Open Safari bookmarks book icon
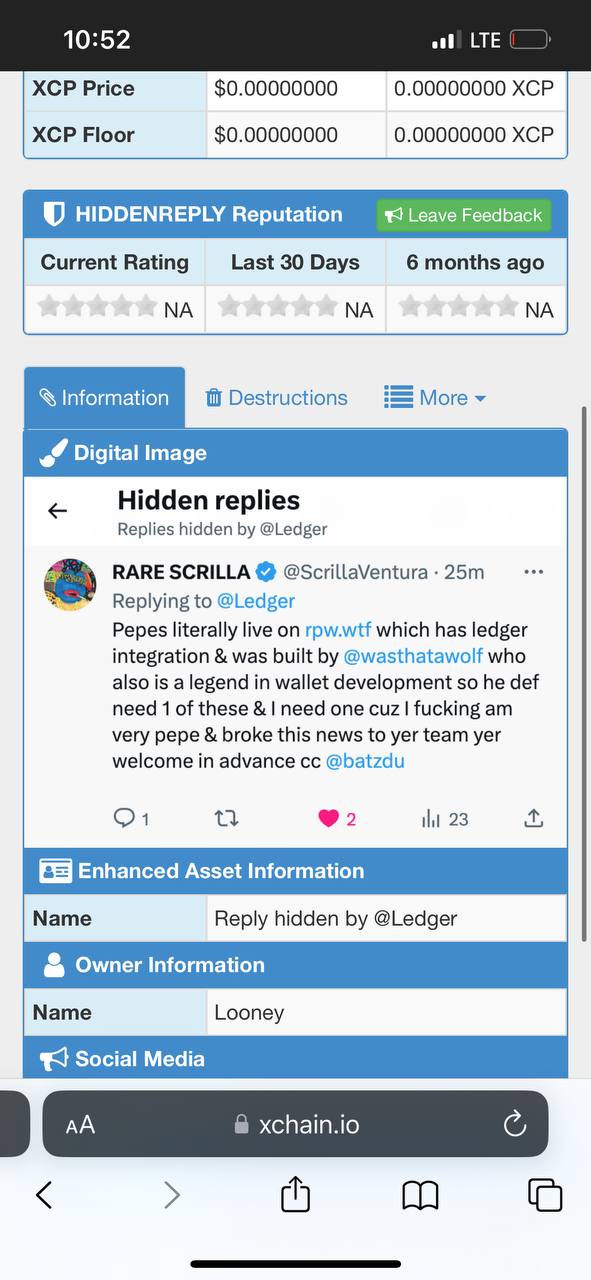This screenshot has height=1280, width=591. [420, 1195]
